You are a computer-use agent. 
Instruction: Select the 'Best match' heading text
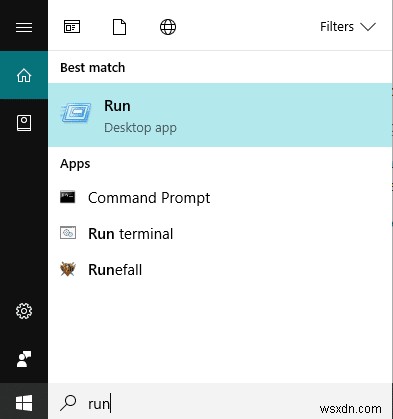pyautogui.click(x=93, y=68)
